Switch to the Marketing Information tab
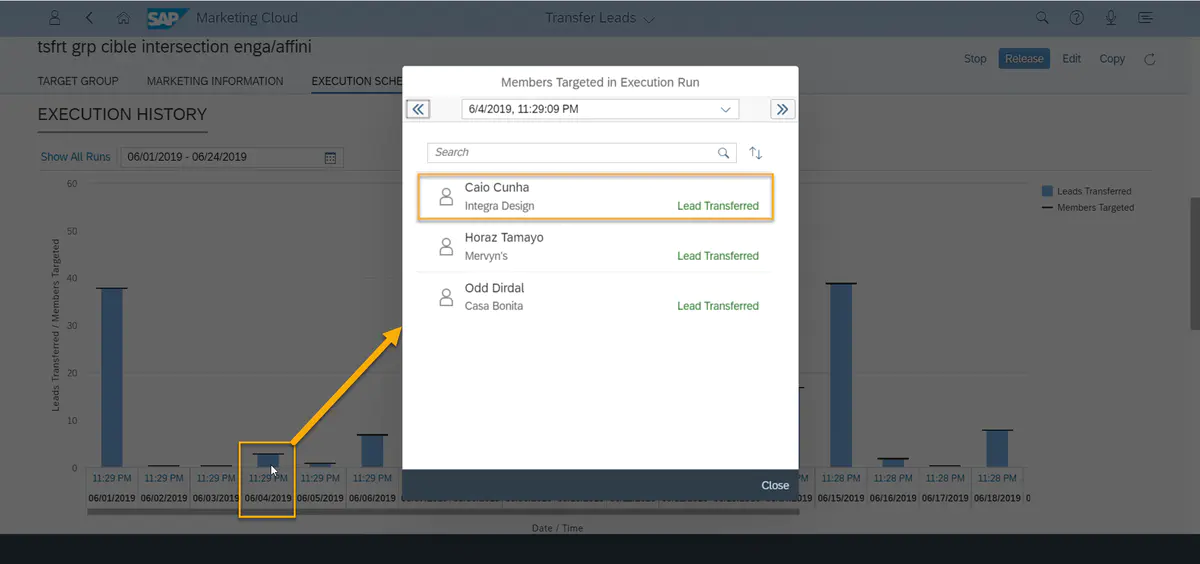1200x564 pixels. click(215, 81)
